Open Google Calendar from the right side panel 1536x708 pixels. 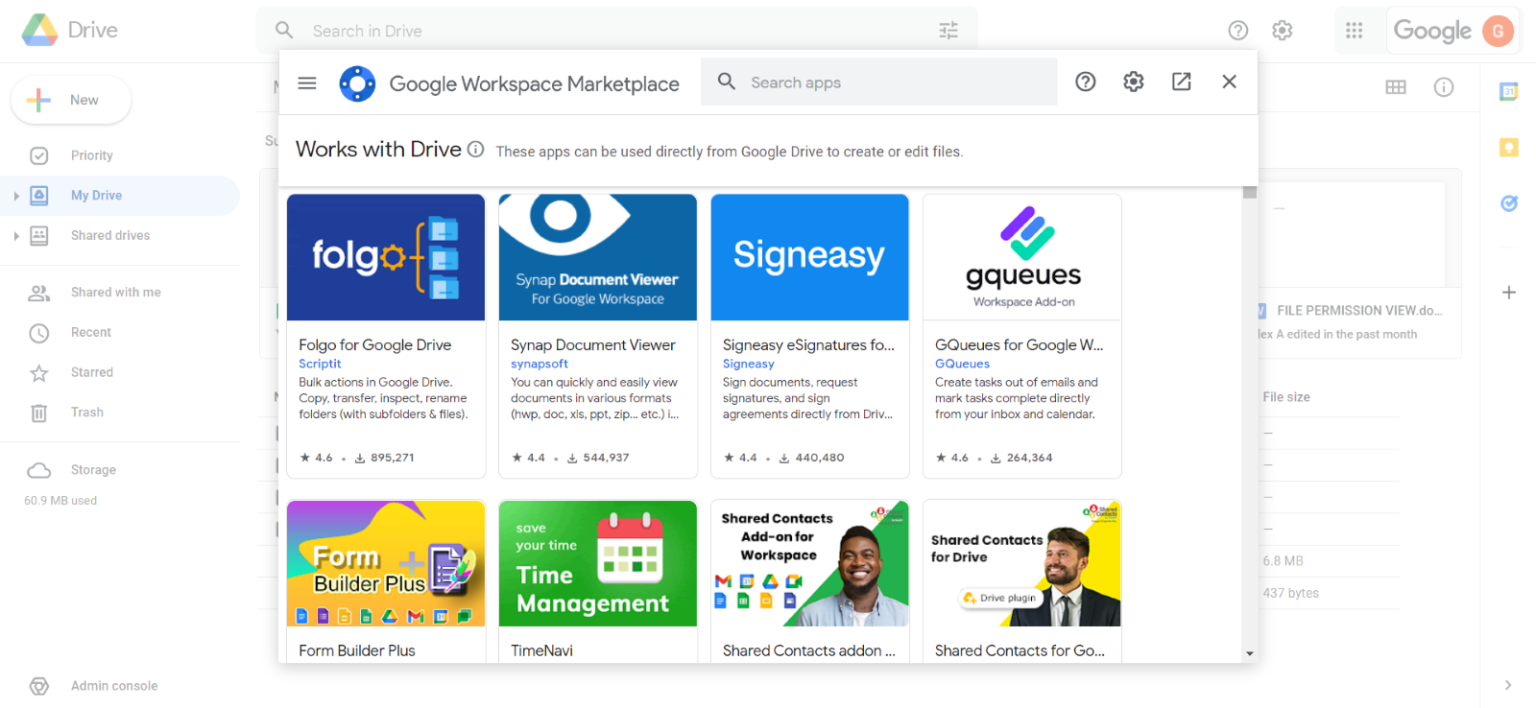(x=1510, y=91)
